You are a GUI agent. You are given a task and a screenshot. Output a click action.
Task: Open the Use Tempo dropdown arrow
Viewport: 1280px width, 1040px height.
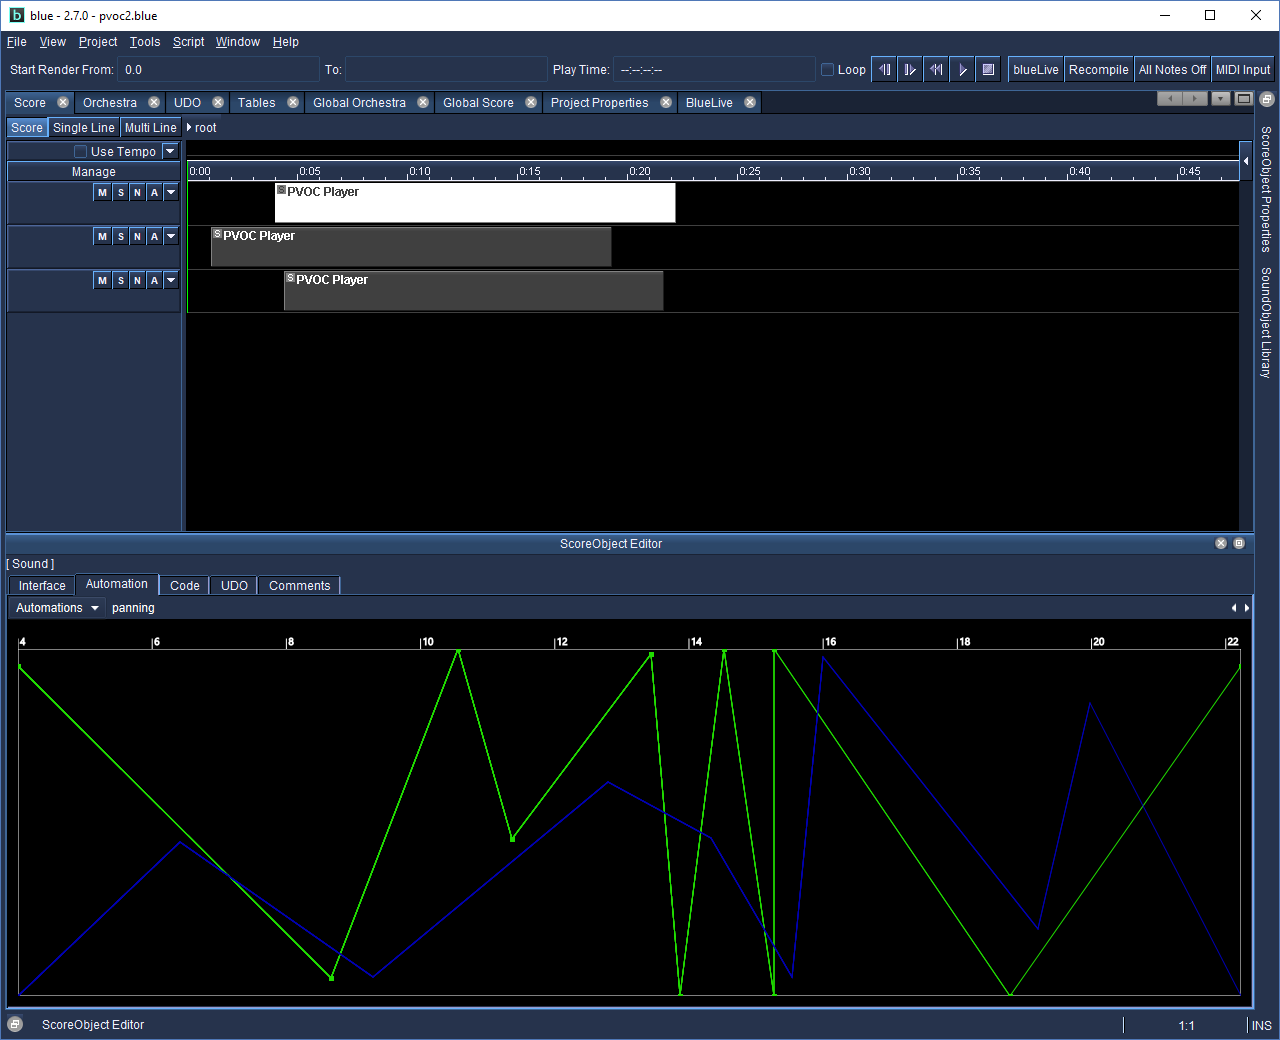coord(170,151)
